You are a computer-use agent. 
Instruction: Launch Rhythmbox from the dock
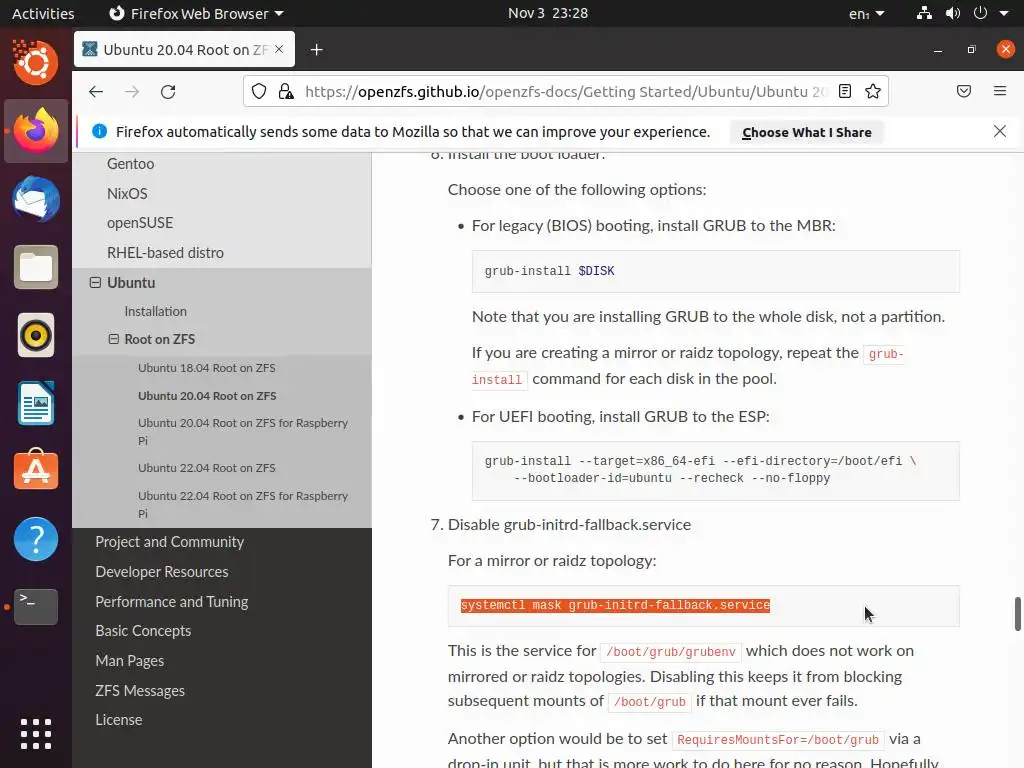click(36, 335)
